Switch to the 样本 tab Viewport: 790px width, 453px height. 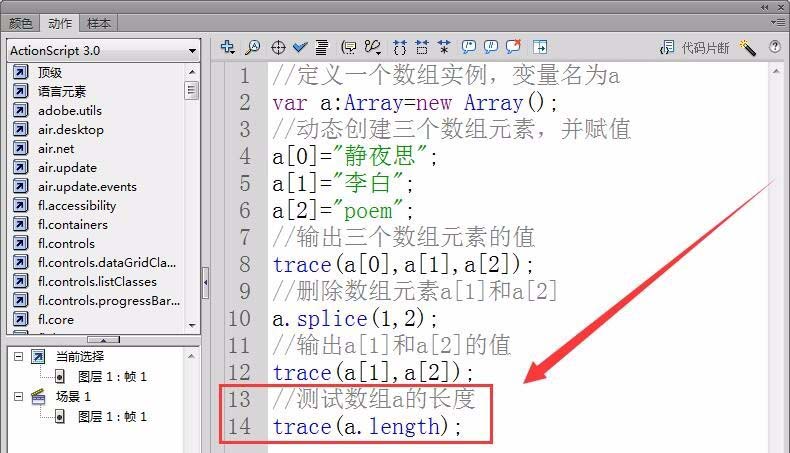98,23
